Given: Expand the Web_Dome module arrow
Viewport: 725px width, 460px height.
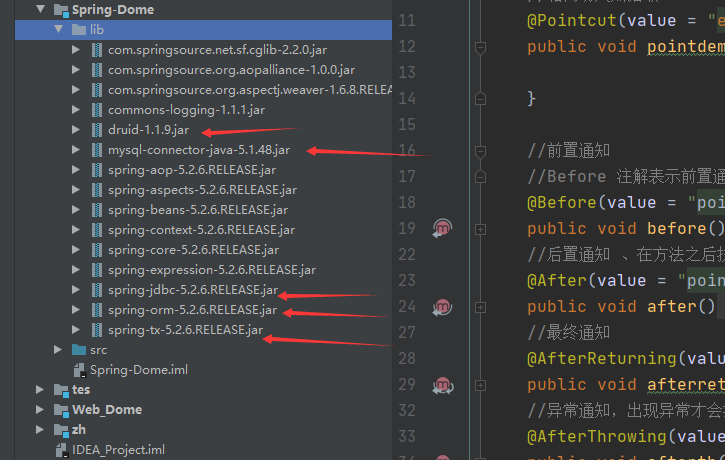Looking at the screenshot, I should [x=40, y=410].
